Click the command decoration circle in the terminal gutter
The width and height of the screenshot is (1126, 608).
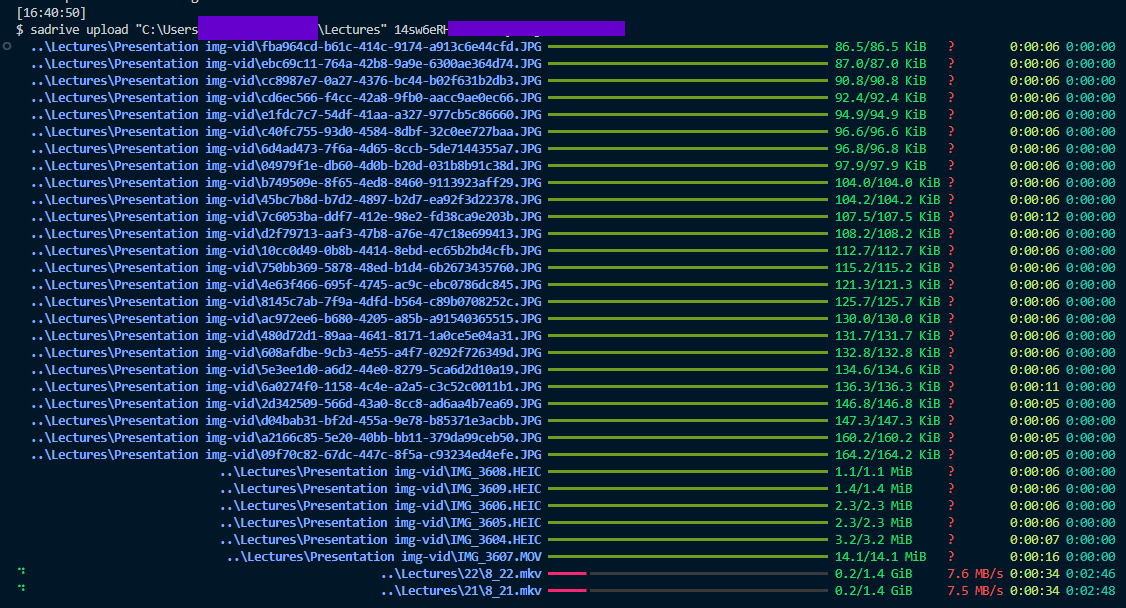click(x=7, y=47)
